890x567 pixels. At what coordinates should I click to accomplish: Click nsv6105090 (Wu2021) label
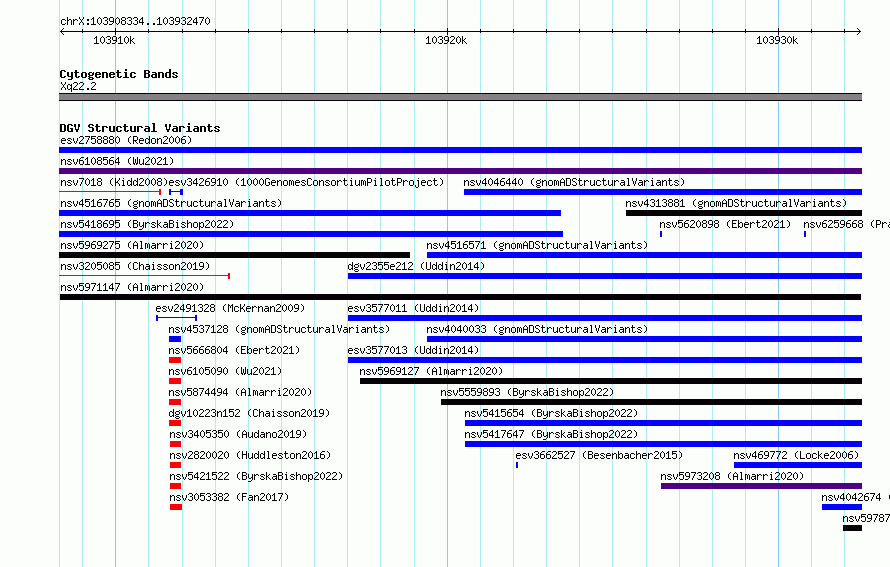pyautogui.click(x=225, y=371)
